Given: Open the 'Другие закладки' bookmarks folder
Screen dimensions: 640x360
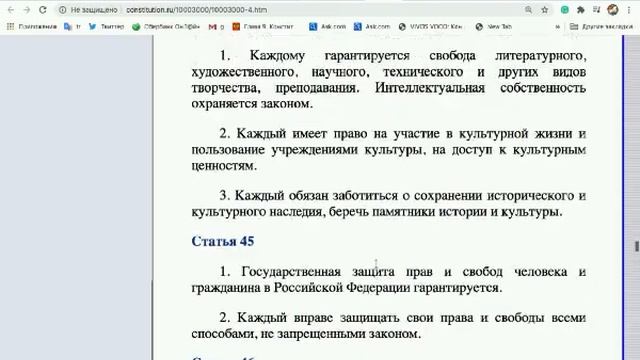Looking at the screenshot, I should point(601,27).
